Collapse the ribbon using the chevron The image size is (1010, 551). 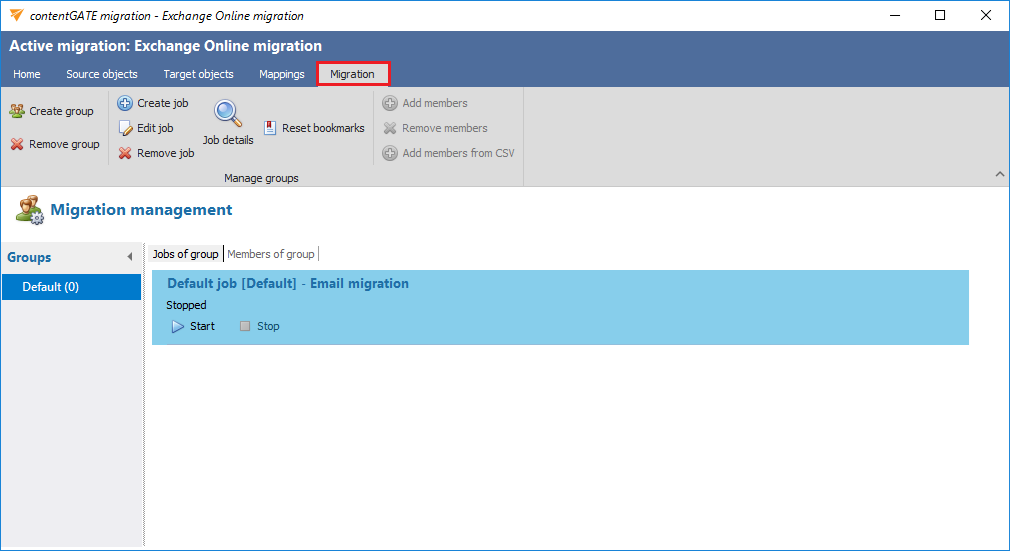click(x=999, y=175)
